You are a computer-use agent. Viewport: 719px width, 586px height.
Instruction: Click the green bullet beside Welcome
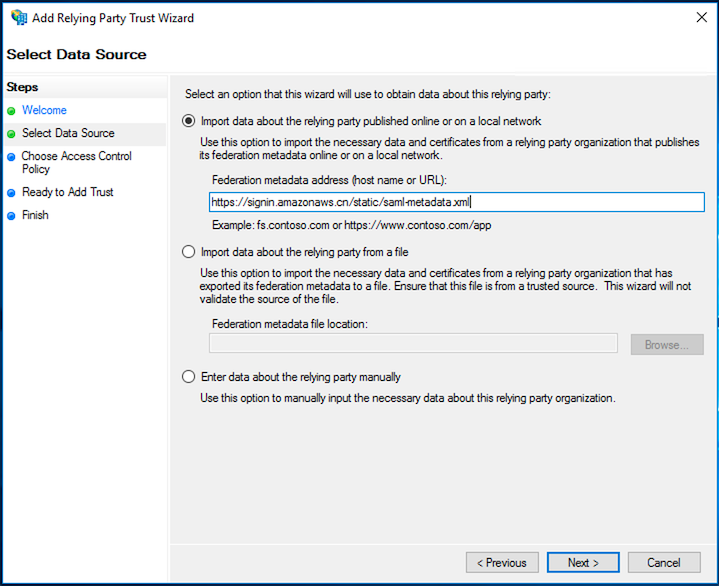click(x=11, y=111)
